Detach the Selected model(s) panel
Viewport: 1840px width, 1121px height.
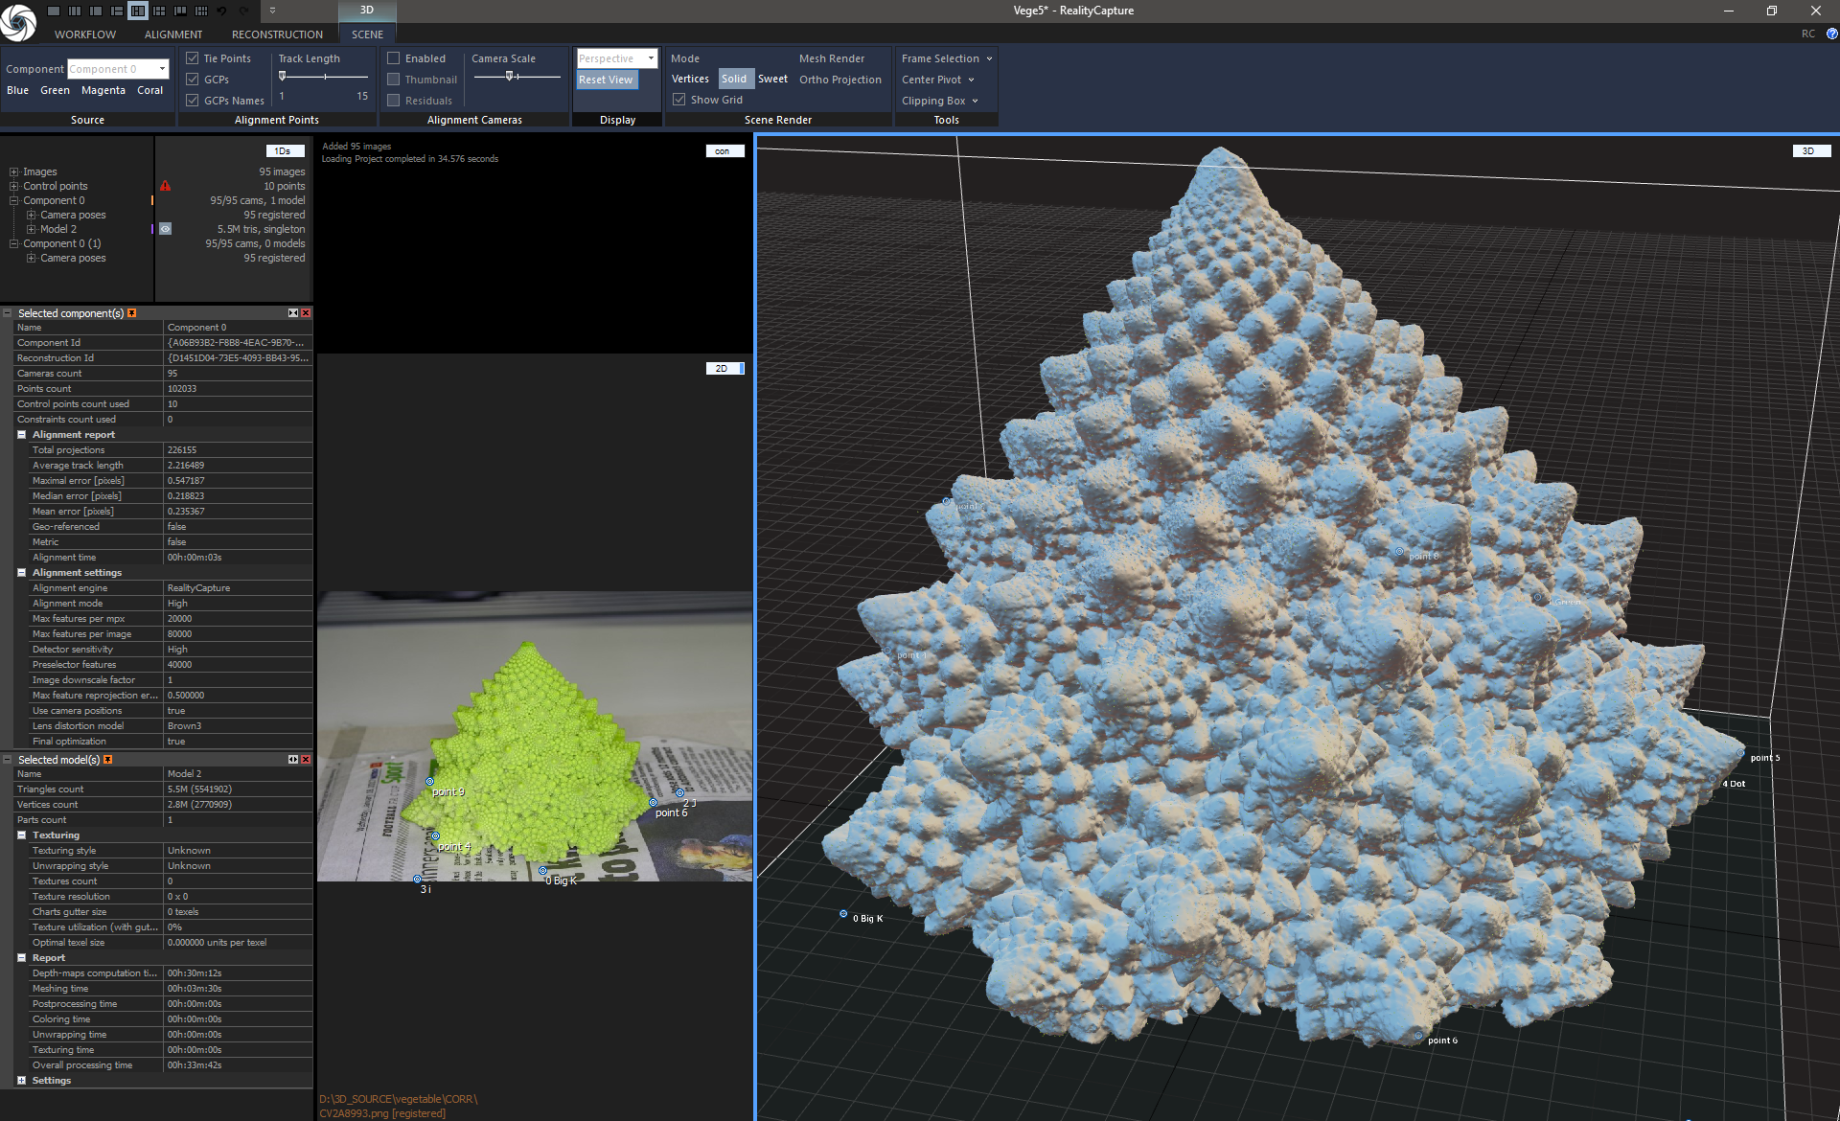(293, 760)
